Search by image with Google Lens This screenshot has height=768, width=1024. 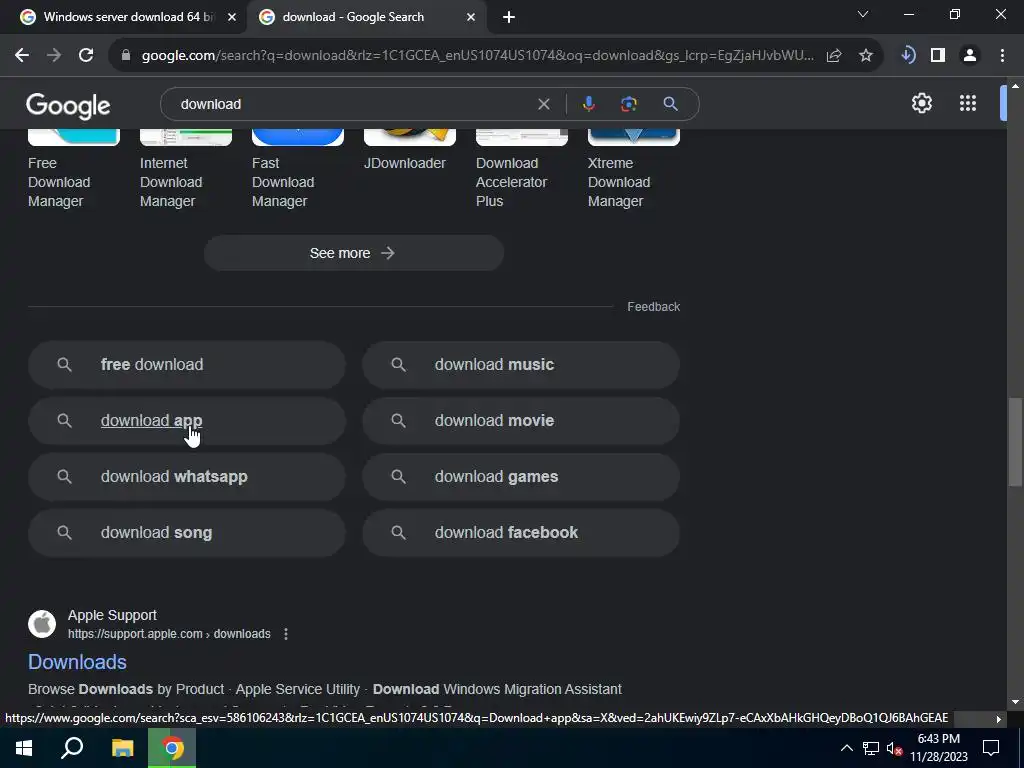pyautogui.click(x=628, y=104)
